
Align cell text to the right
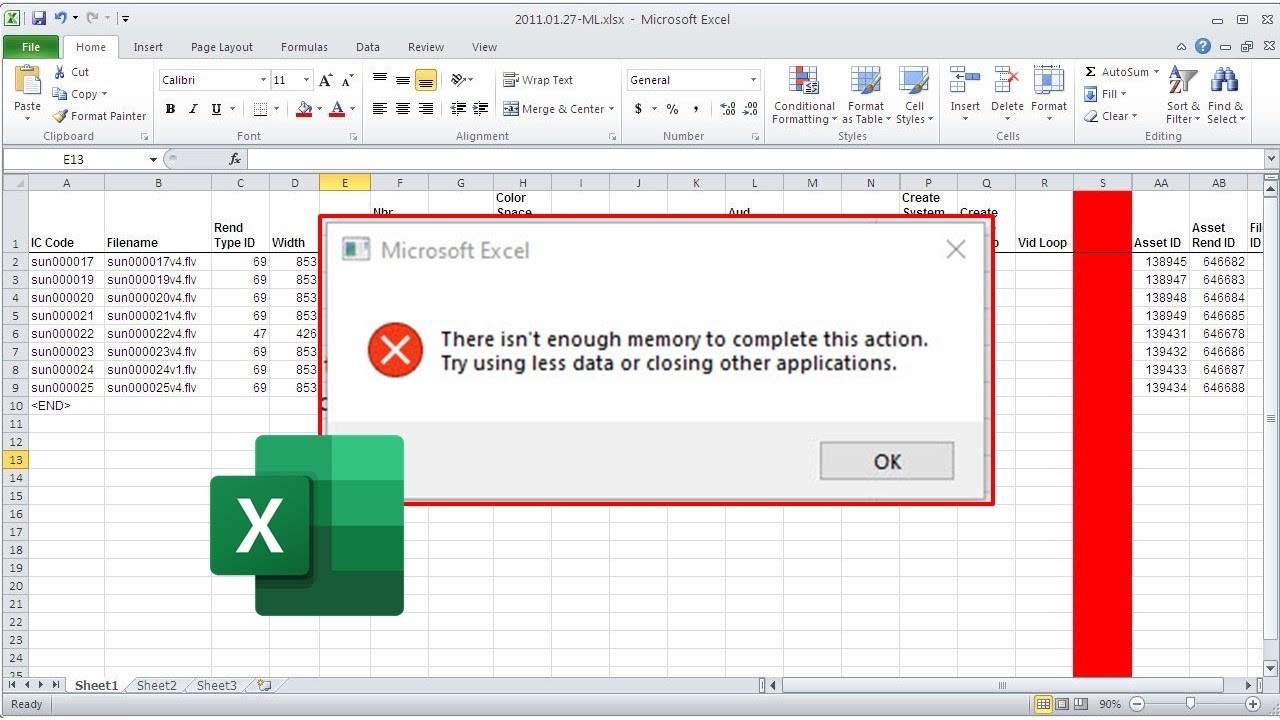pos(425,109)
